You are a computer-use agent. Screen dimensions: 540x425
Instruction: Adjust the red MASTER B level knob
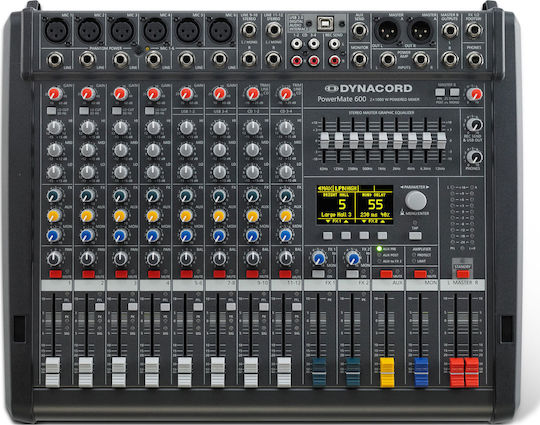[475, 94]
